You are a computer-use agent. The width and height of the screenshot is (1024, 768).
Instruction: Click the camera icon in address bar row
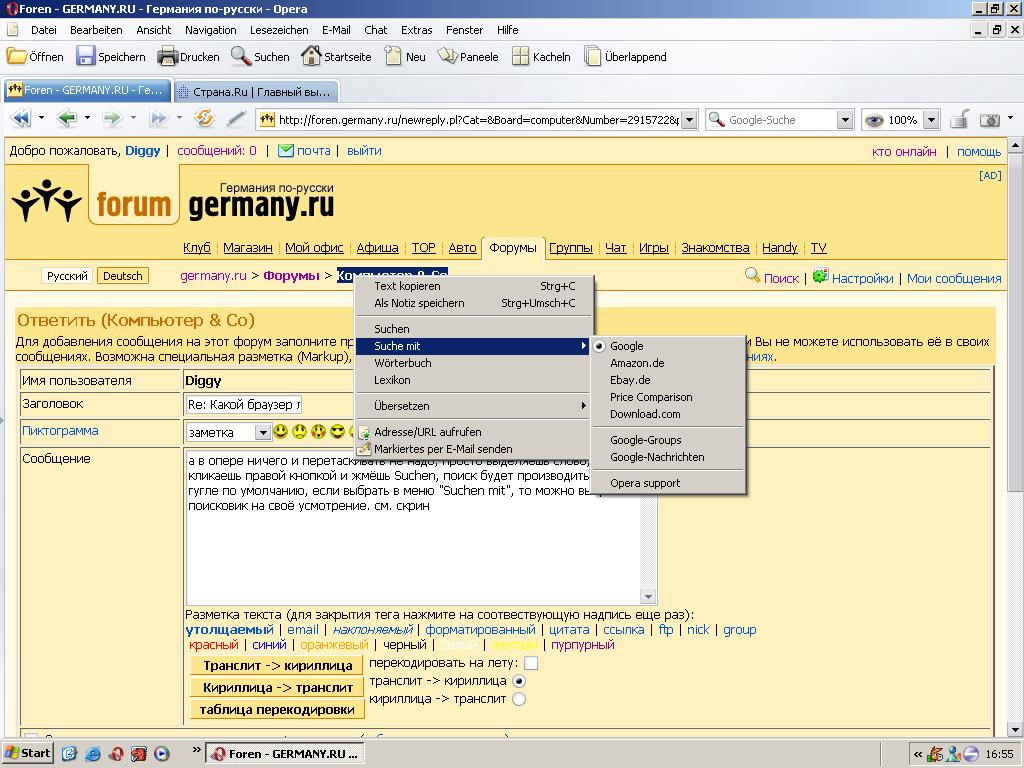tap(990, 120)
